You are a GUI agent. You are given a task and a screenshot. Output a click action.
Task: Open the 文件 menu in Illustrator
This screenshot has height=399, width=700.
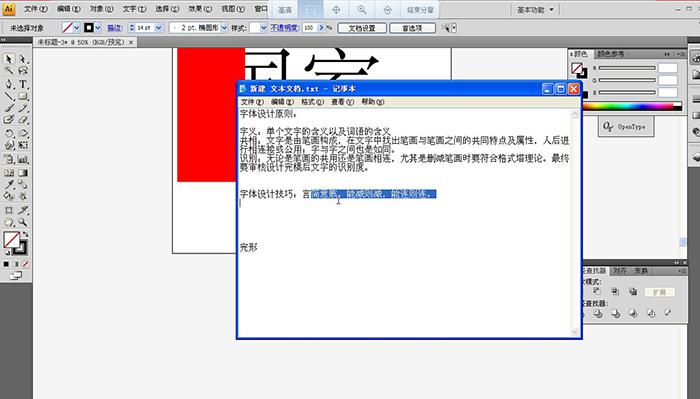point(36,9)
